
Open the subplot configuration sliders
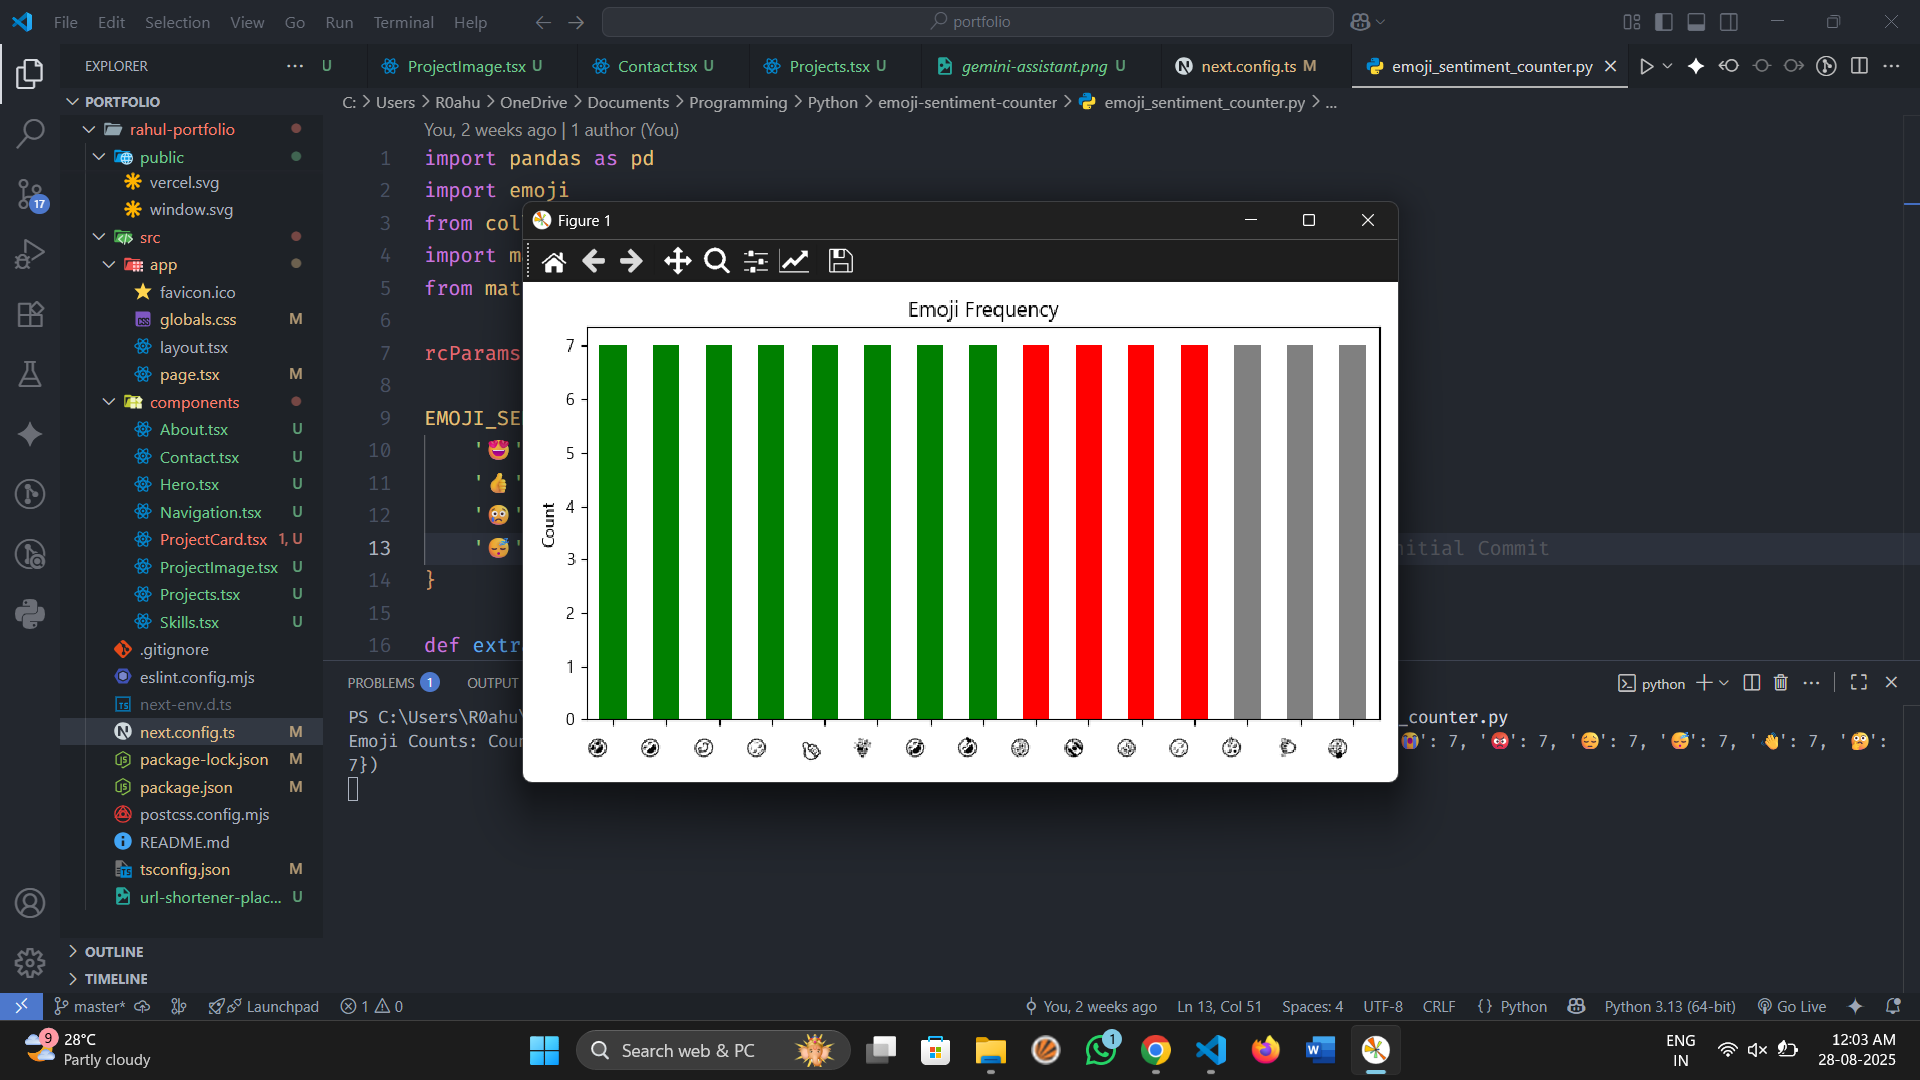pos(755,261)
